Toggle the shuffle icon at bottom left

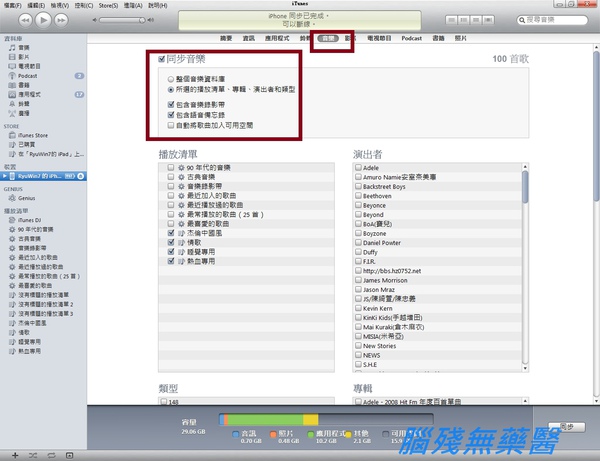click(x=33, y=455)
